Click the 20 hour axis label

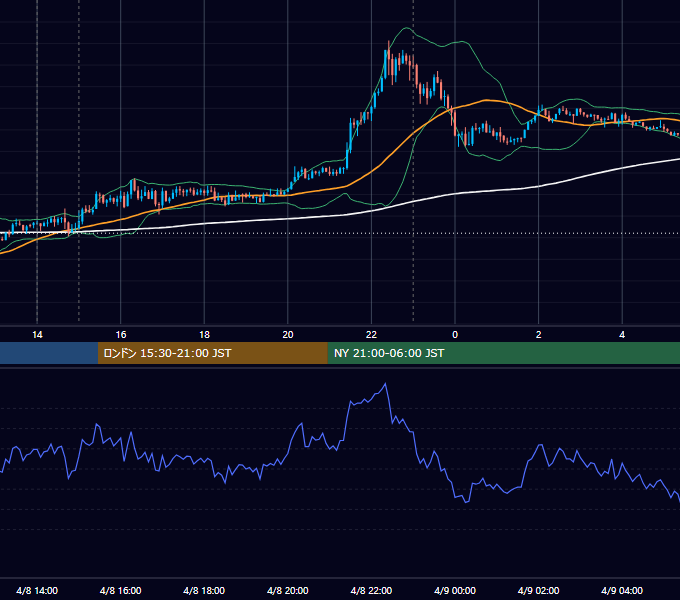pyautogui.click(x=288, y=335)
